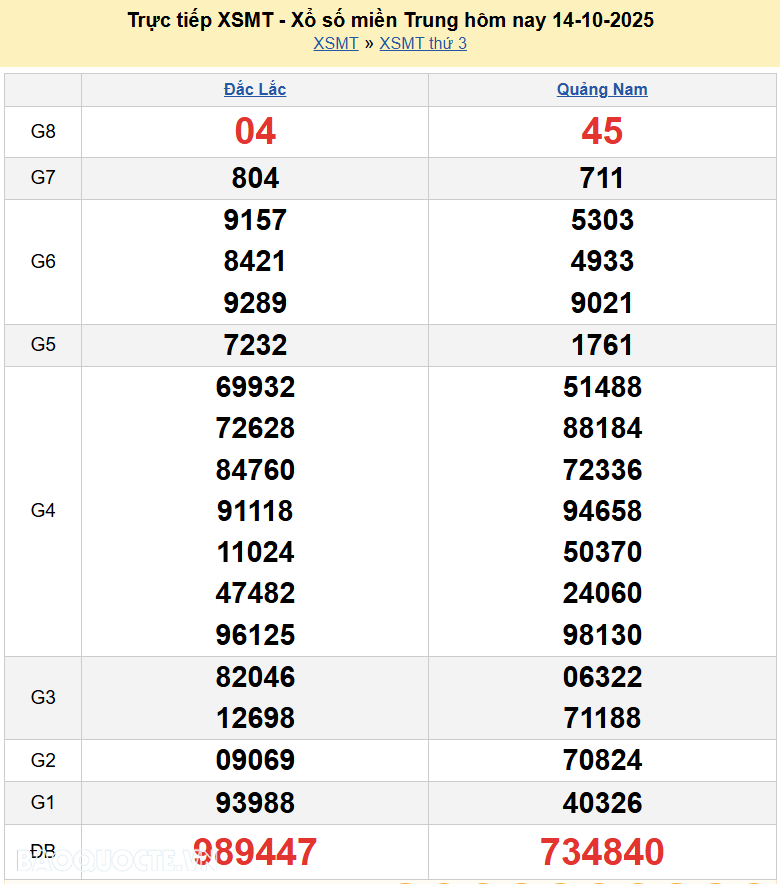Click the G6 row label

(43, 261)
